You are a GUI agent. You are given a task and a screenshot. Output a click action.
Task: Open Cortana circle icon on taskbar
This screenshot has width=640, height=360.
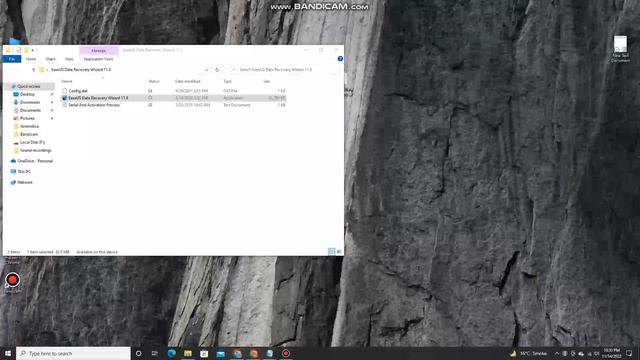(x=138, y=353)
